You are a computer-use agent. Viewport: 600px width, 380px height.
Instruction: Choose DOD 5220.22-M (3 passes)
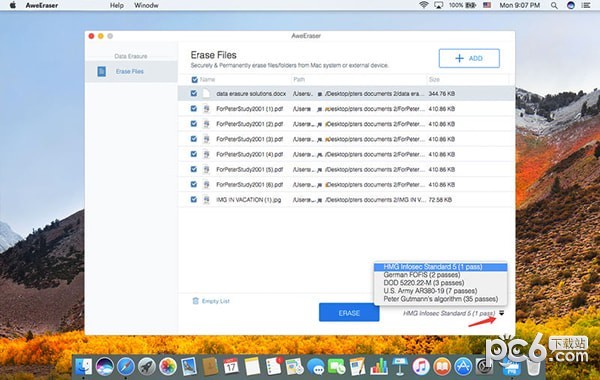click(440, 283)
